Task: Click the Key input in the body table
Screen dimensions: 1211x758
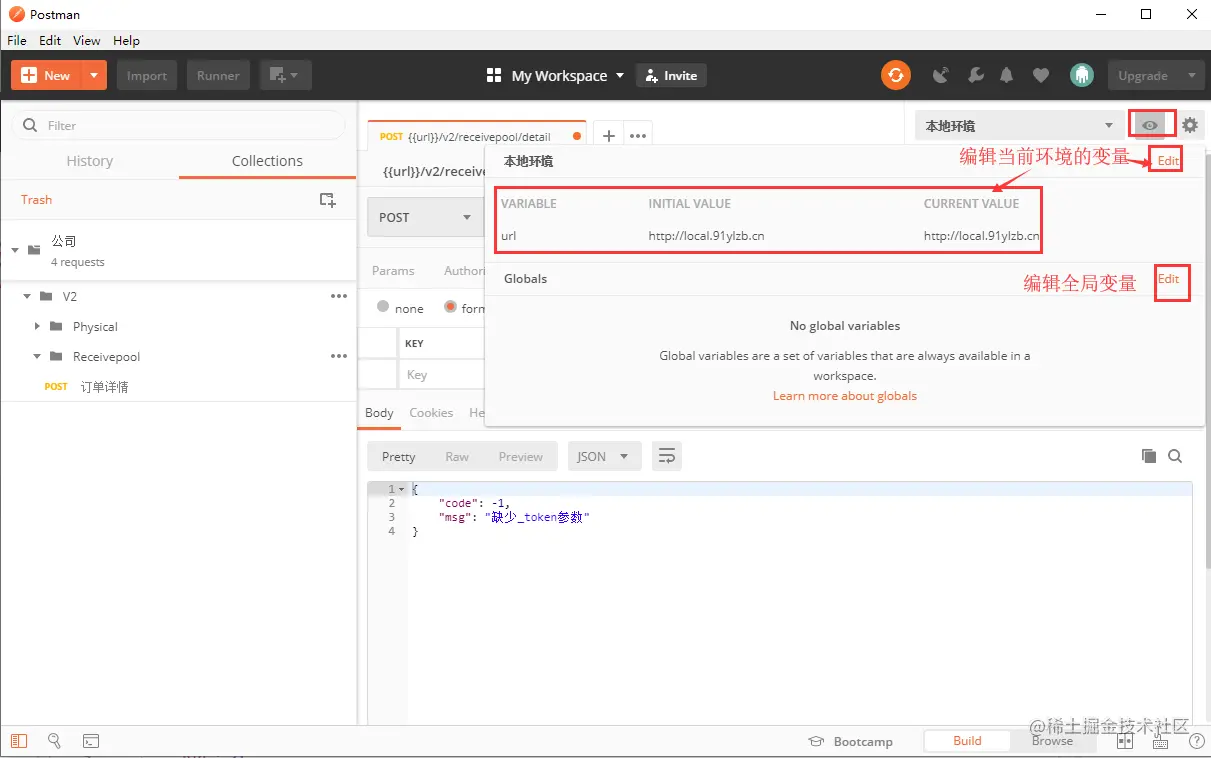Action: (441, 375)
